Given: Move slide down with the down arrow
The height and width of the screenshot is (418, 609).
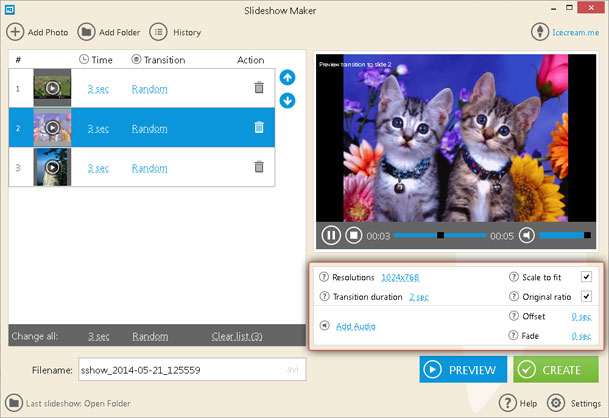Looking at the screenshot, I should coord(287,101).
